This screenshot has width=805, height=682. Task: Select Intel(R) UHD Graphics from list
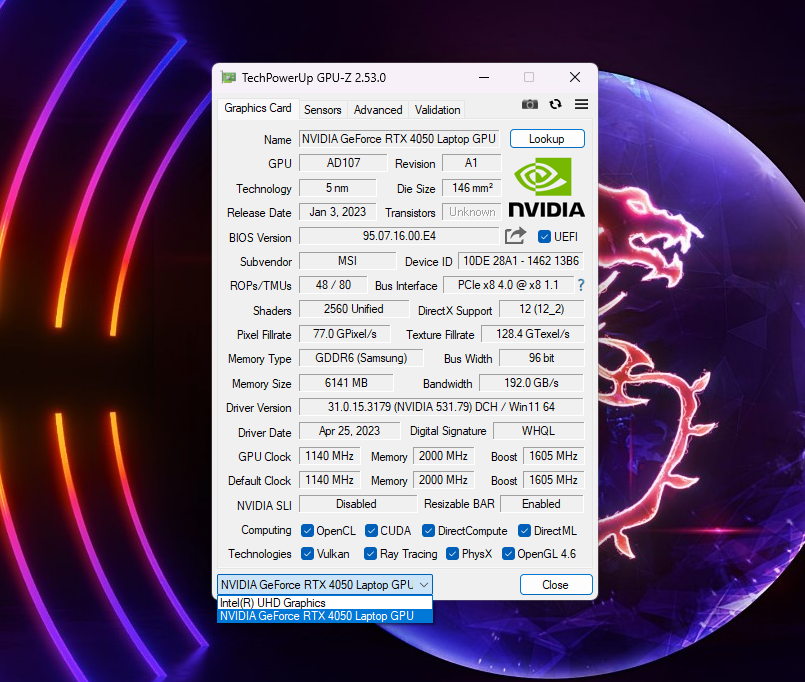pos(325,603)
